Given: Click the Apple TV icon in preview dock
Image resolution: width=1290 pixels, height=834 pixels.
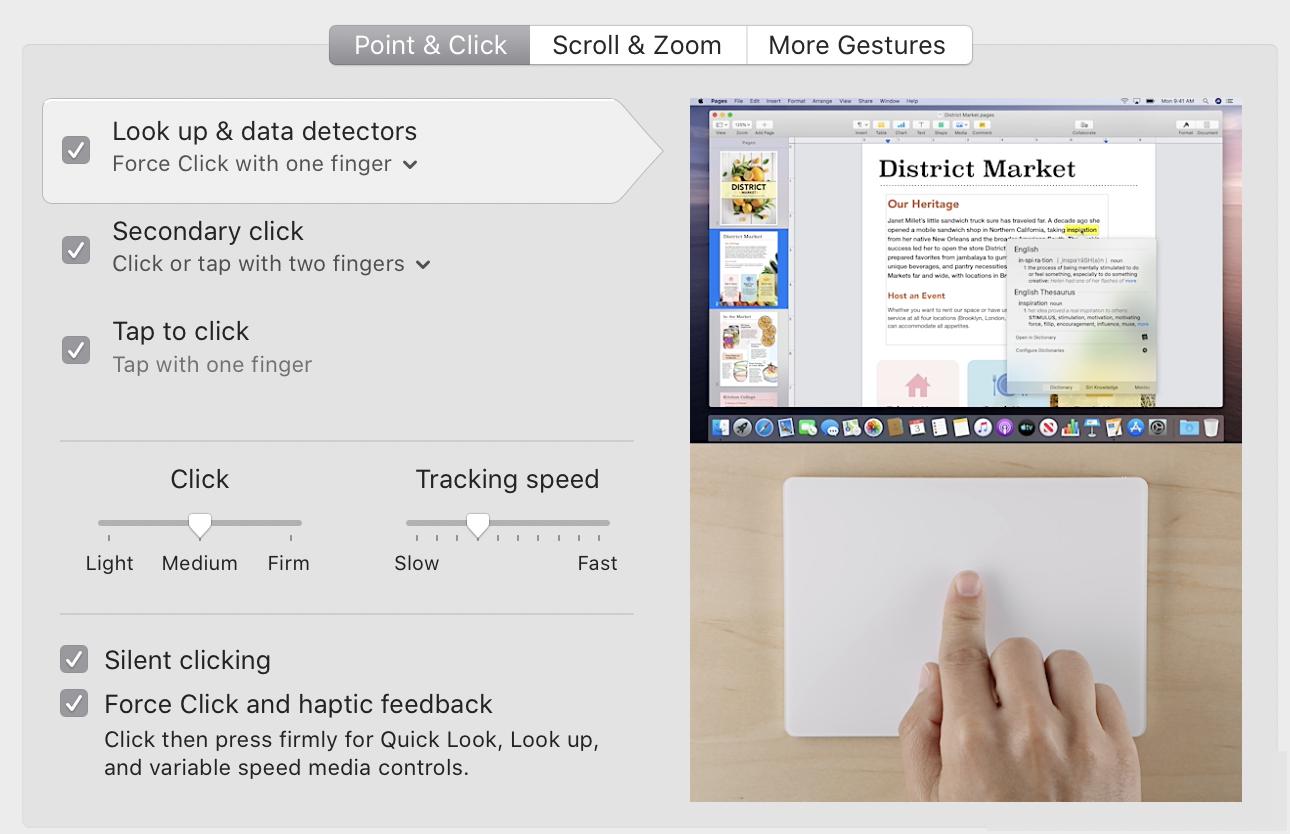Looking at the screenshot, I should [x=1027, y=427].
